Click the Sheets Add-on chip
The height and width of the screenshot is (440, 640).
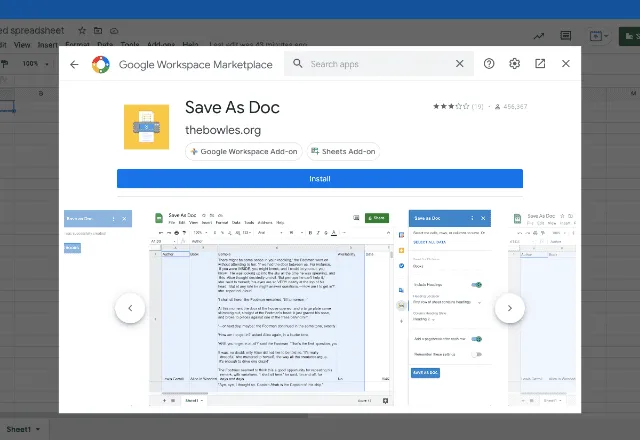[343, 151]
